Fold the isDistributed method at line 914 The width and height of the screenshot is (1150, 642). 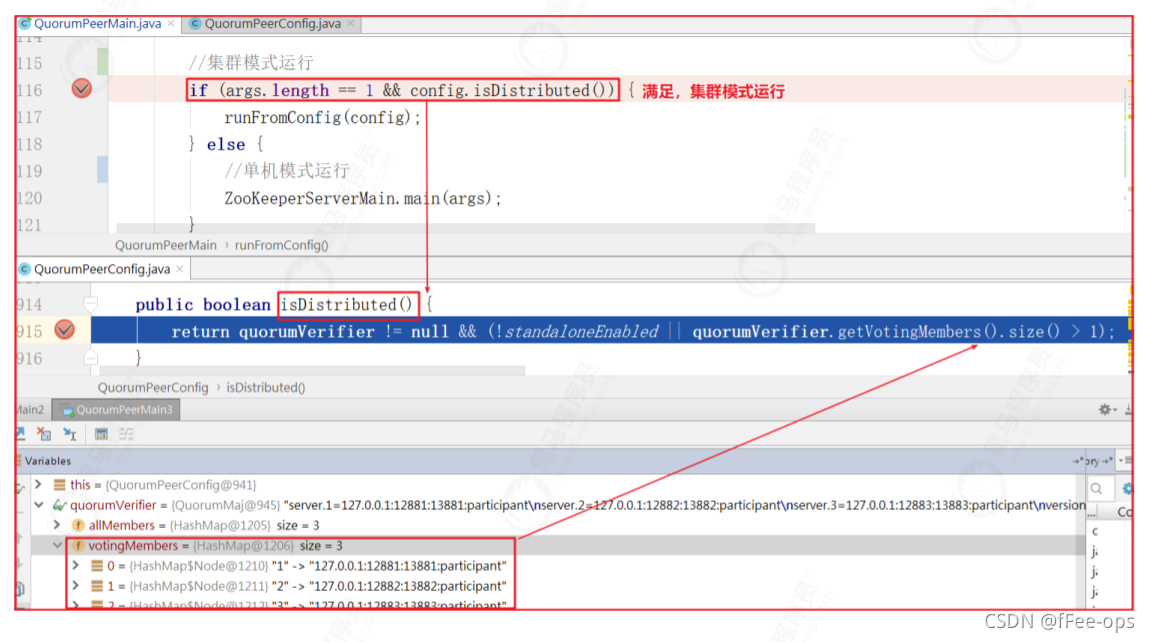pos(90,303)
